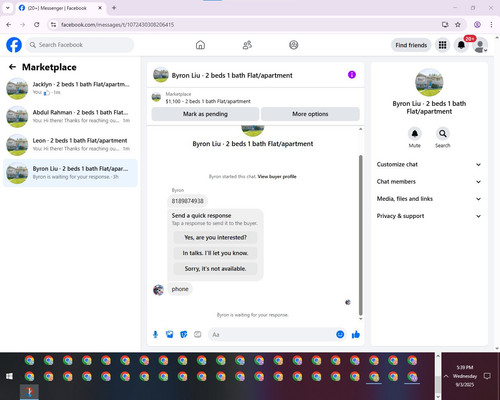Select the Byron Liu conversation
Viewport: 500px width, 400px height.
pos(70,173)
